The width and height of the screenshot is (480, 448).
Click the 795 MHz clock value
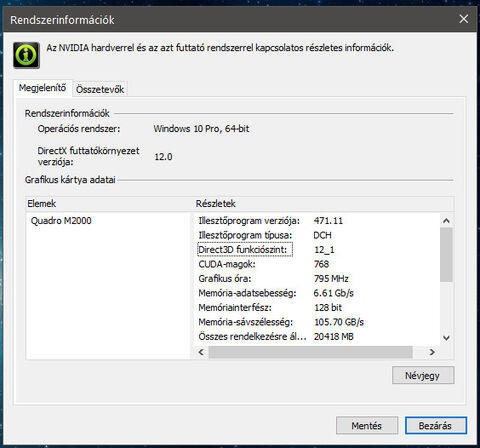(331, 279)
